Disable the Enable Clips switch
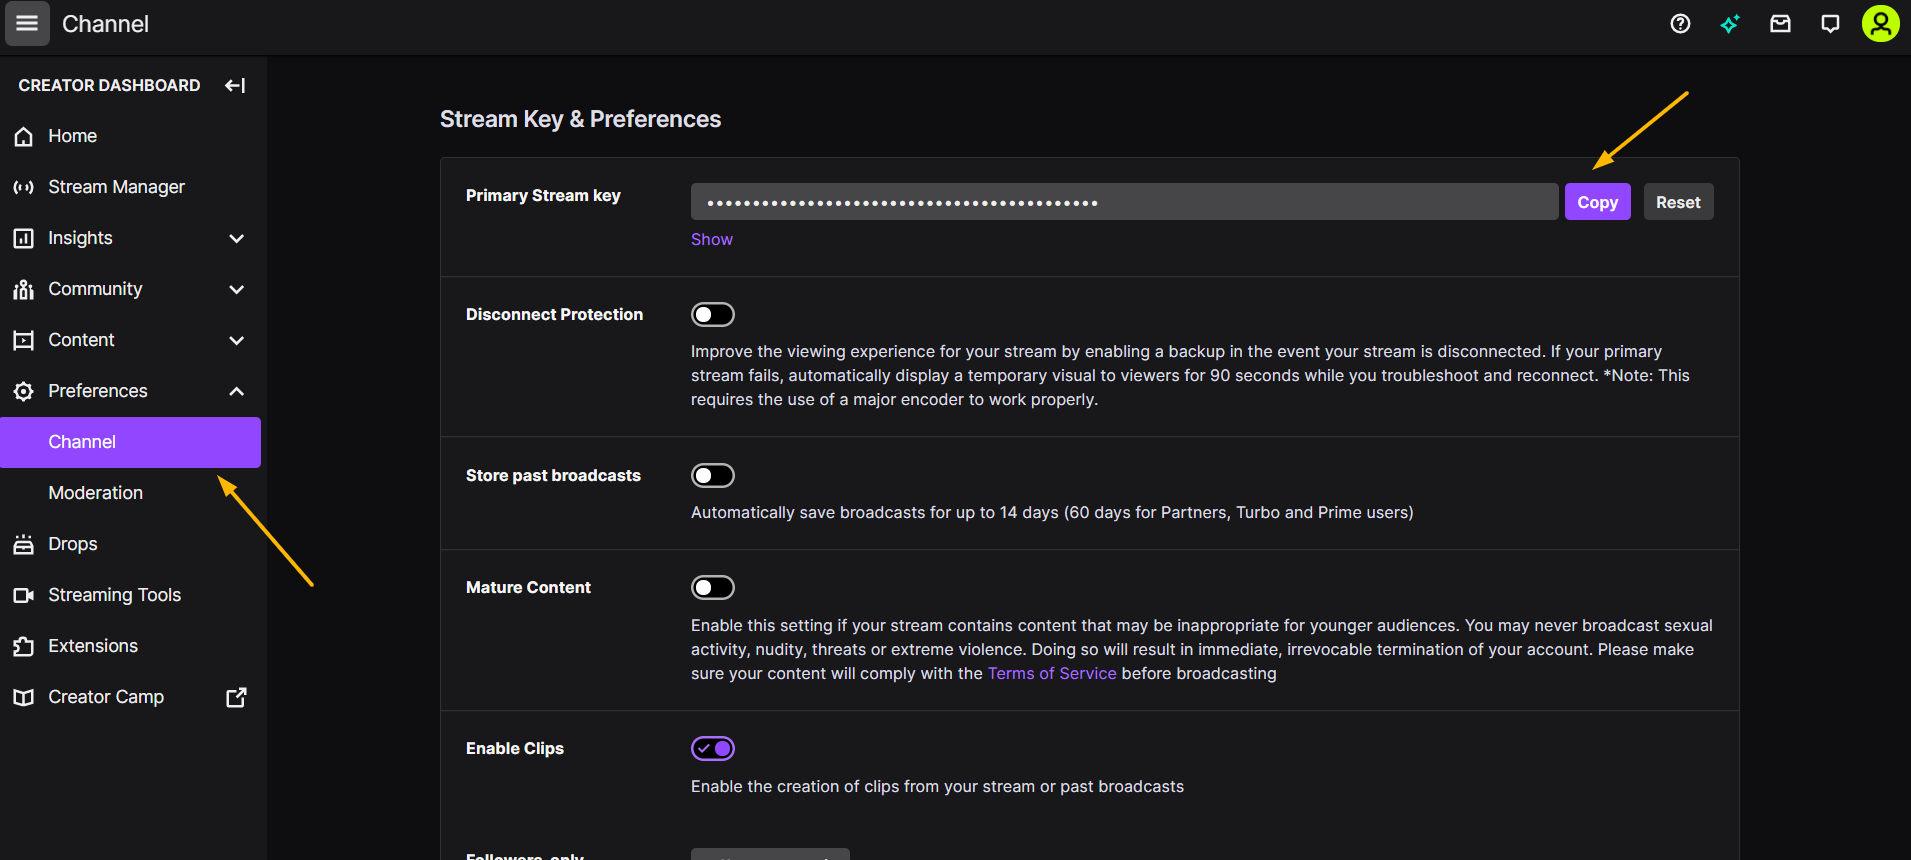This screenshot has width=1911, height=860. tap(713, 748)
